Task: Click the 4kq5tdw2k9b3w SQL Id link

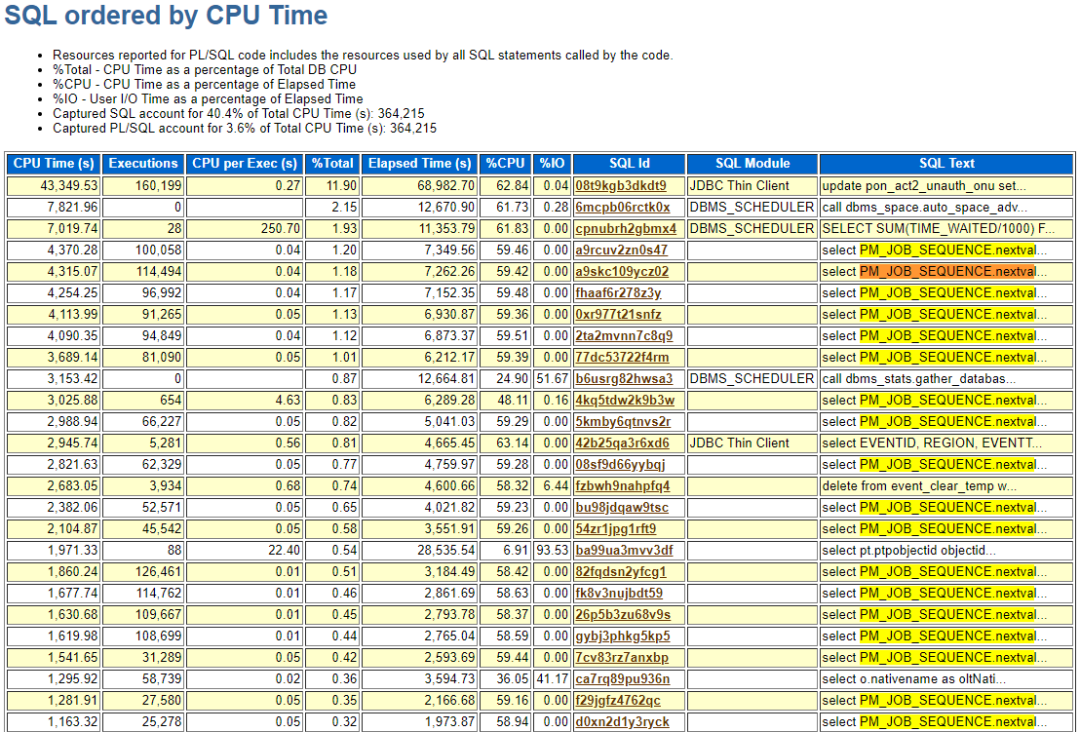Action: [625, 400]
